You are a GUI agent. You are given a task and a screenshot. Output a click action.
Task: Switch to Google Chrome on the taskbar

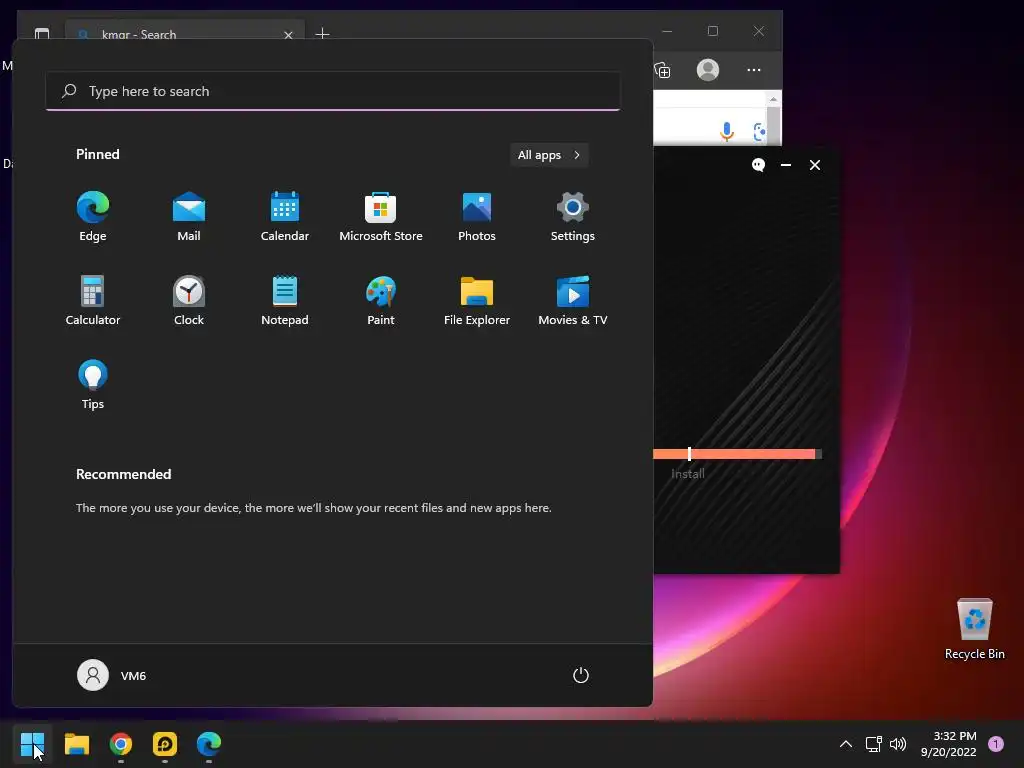click(121, 743)
